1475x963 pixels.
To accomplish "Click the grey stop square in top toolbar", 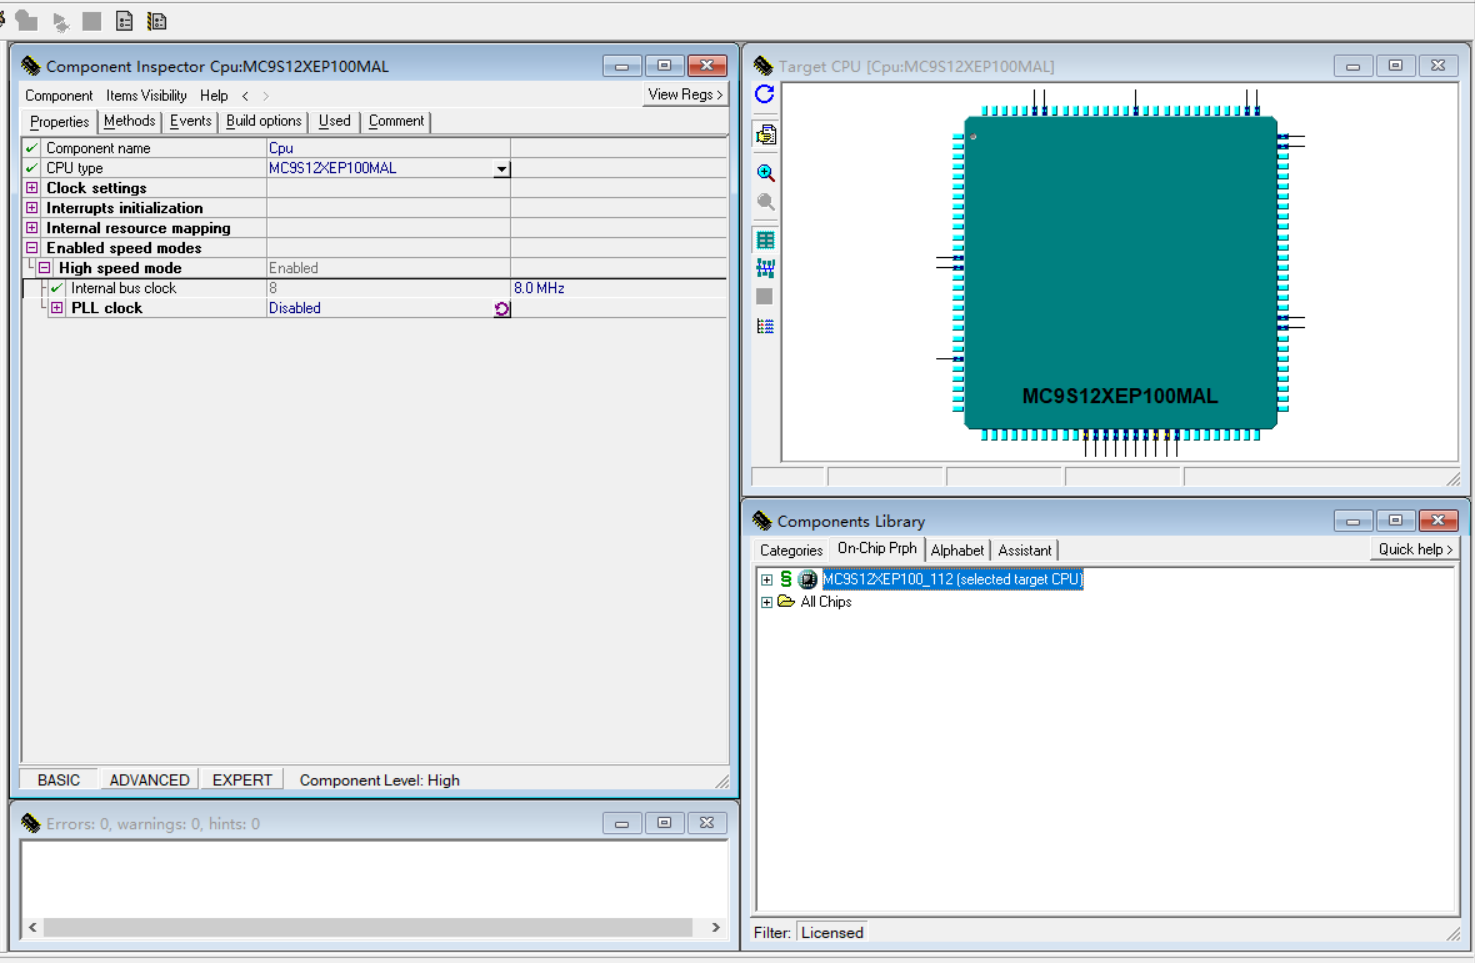I will click(x=92, y=20).
